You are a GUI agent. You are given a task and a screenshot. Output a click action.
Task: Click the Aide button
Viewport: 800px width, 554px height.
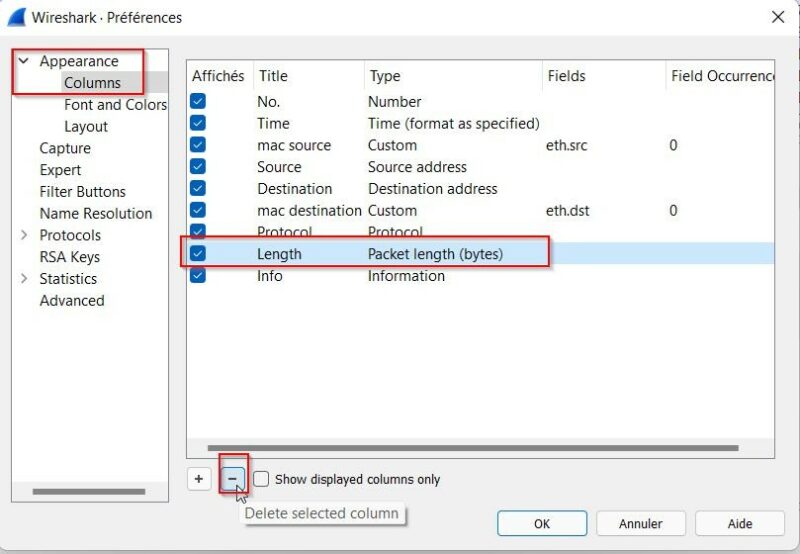point(740,523)
